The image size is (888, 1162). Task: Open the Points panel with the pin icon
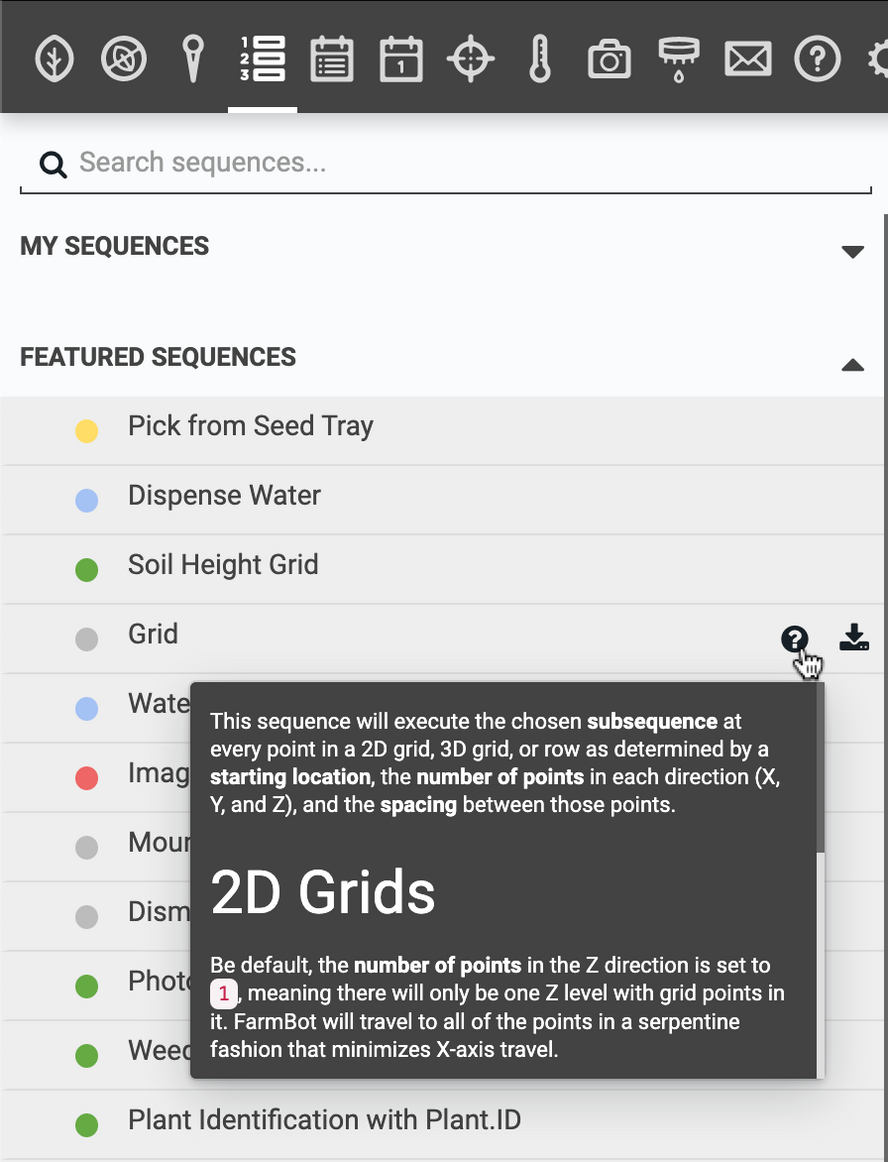pos(192,57)
